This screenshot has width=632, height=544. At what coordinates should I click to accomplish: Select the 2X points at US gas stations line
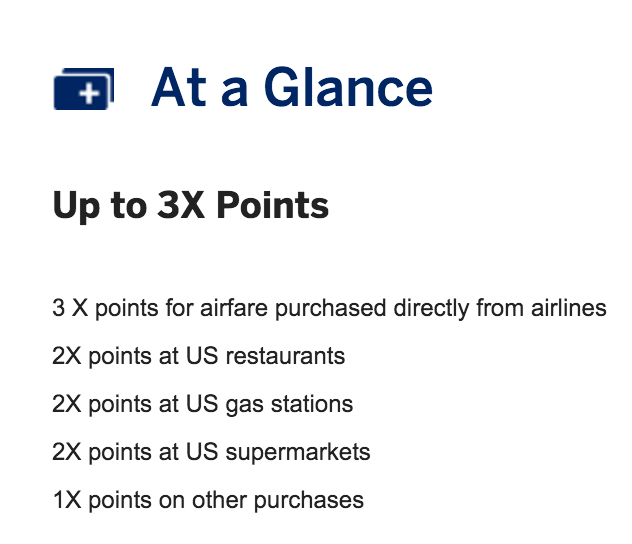click(203, 404)
